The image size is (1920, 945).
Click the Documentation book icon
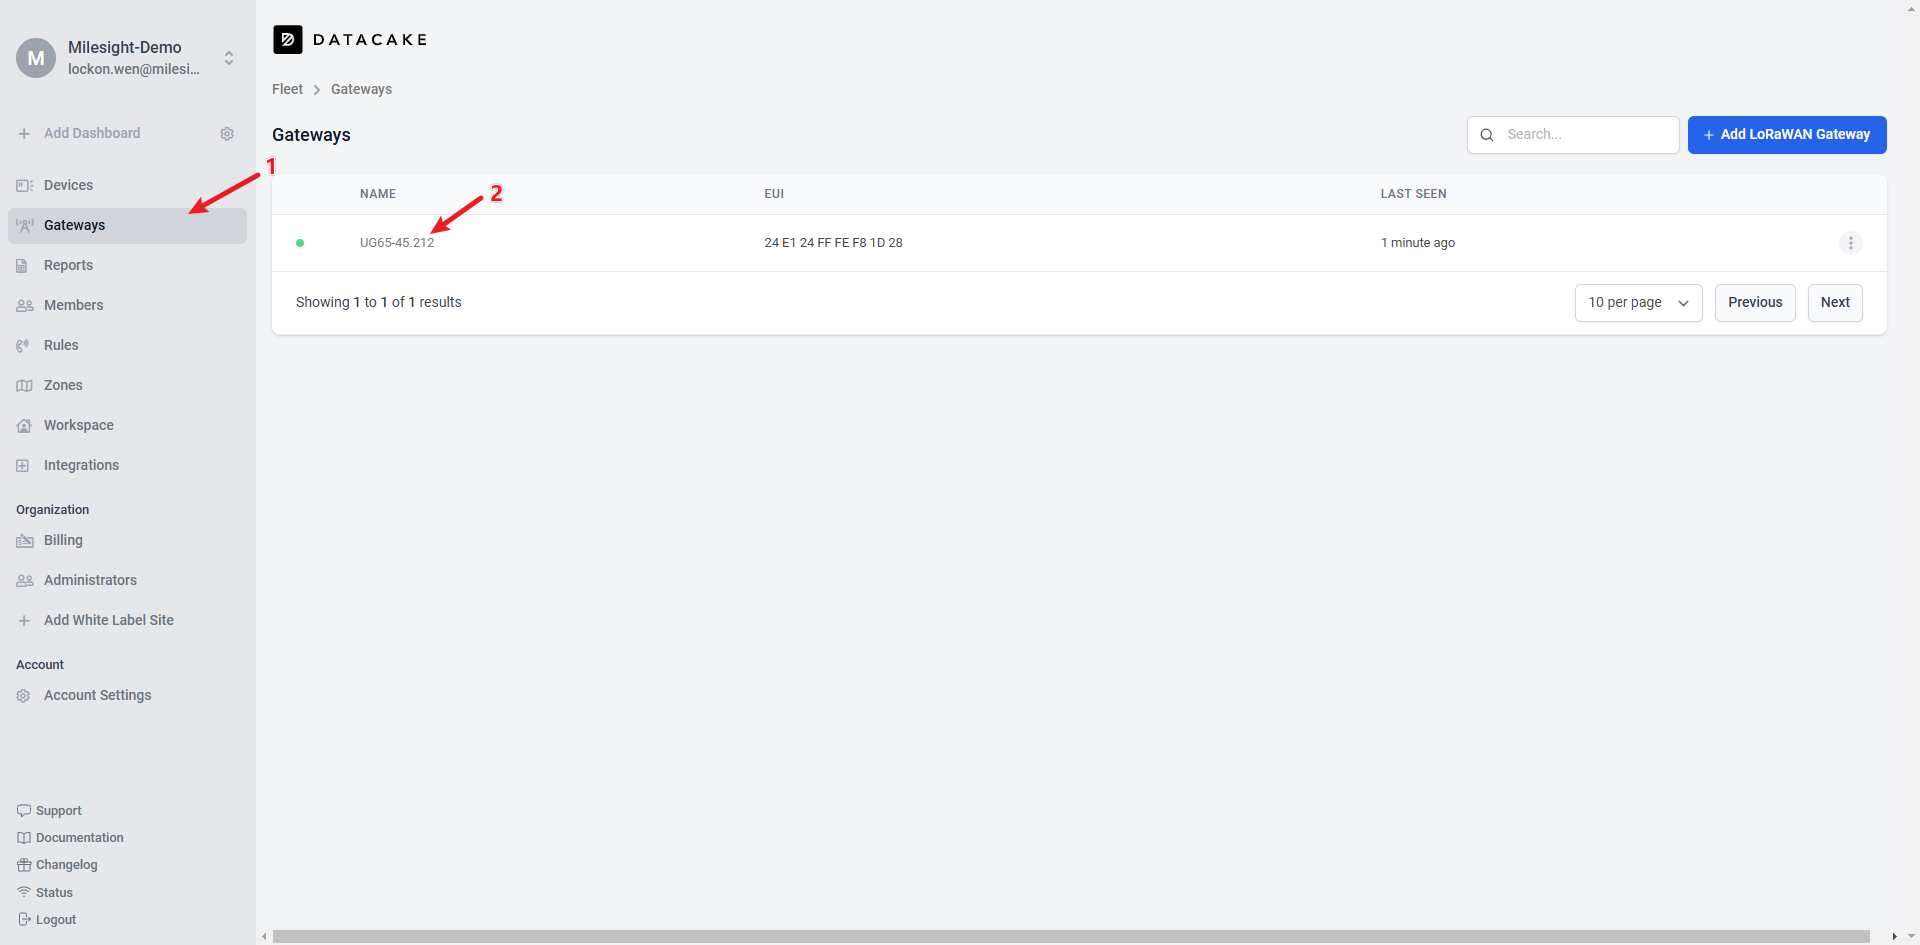(24, 838)
